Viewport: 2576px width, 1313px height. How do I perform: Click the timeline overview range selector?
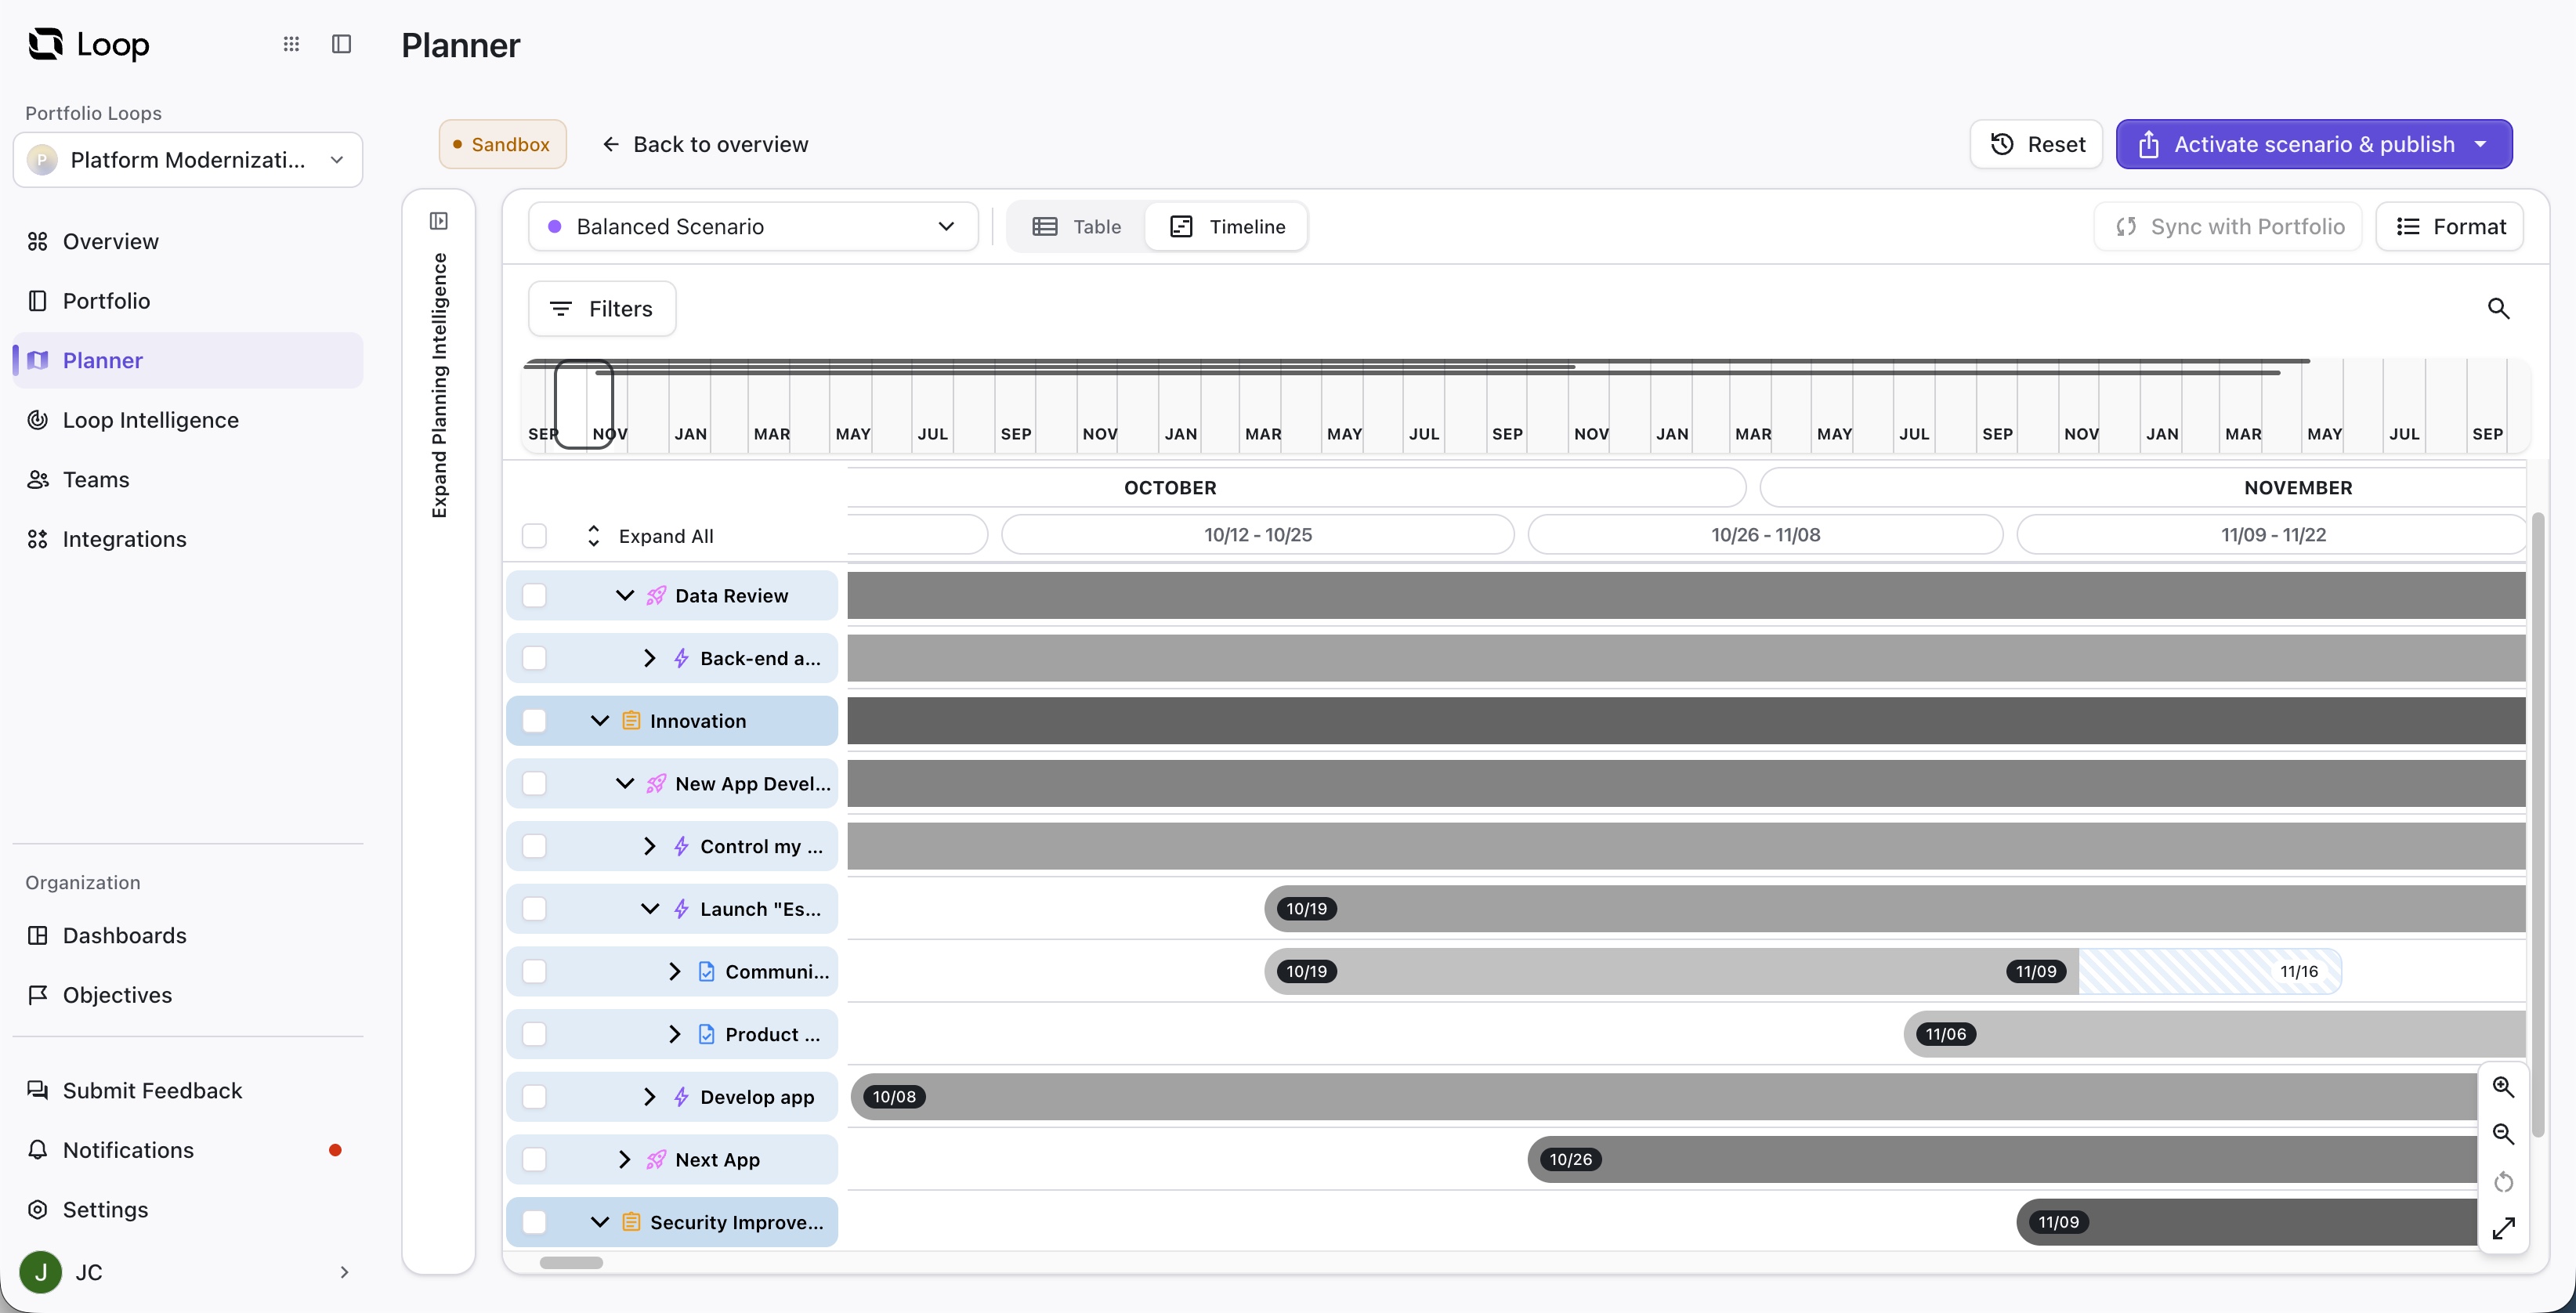[584, 404]
